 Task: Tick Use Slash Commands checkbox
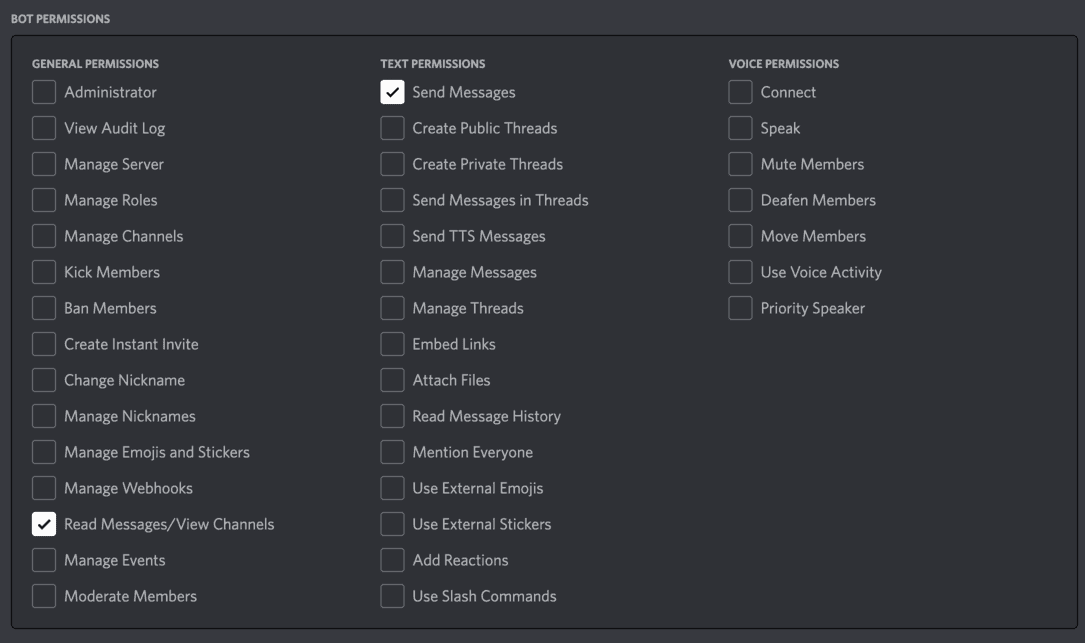392,596
